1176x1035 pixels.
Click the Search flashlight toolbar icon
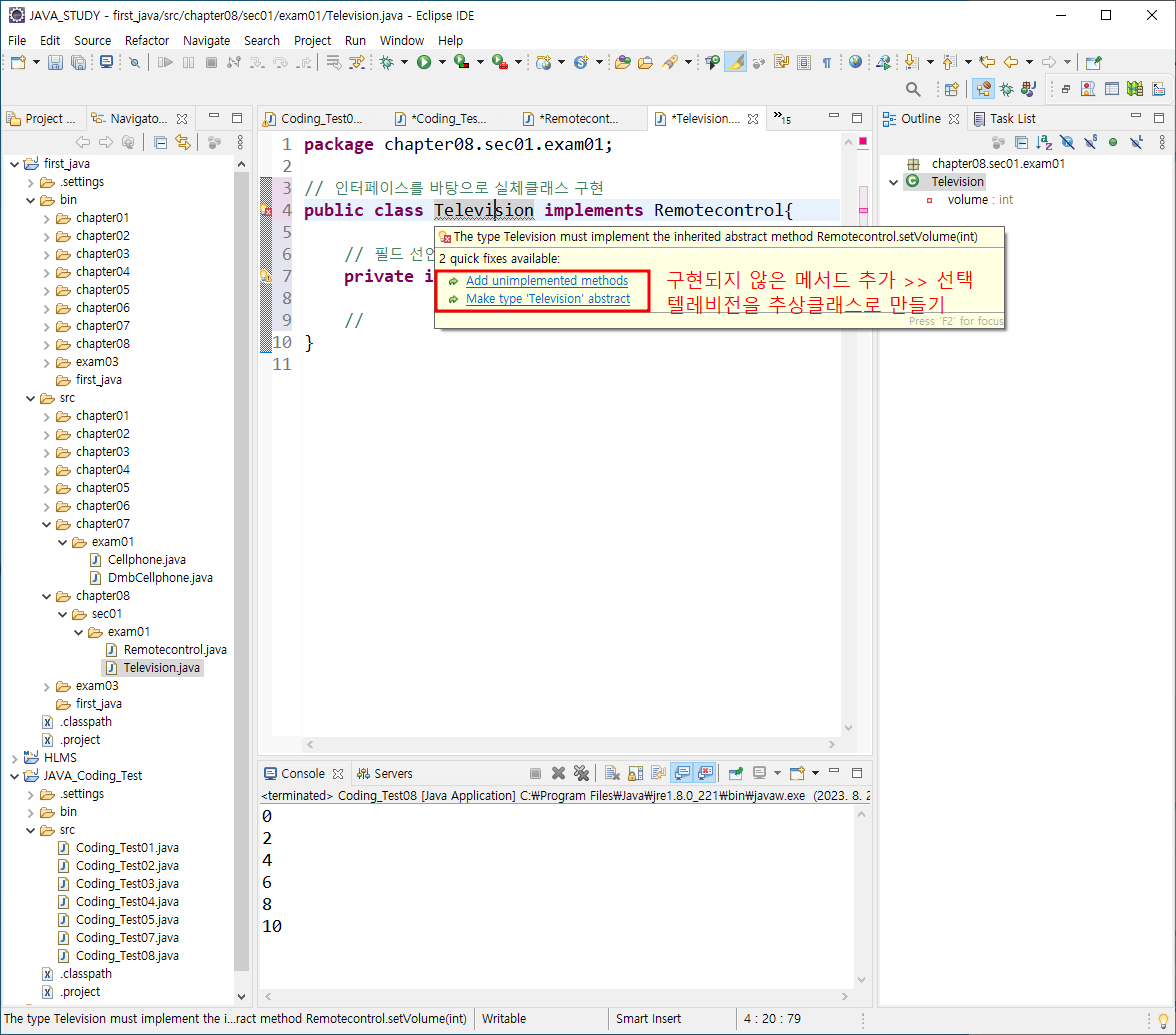[x=670, y=63]
